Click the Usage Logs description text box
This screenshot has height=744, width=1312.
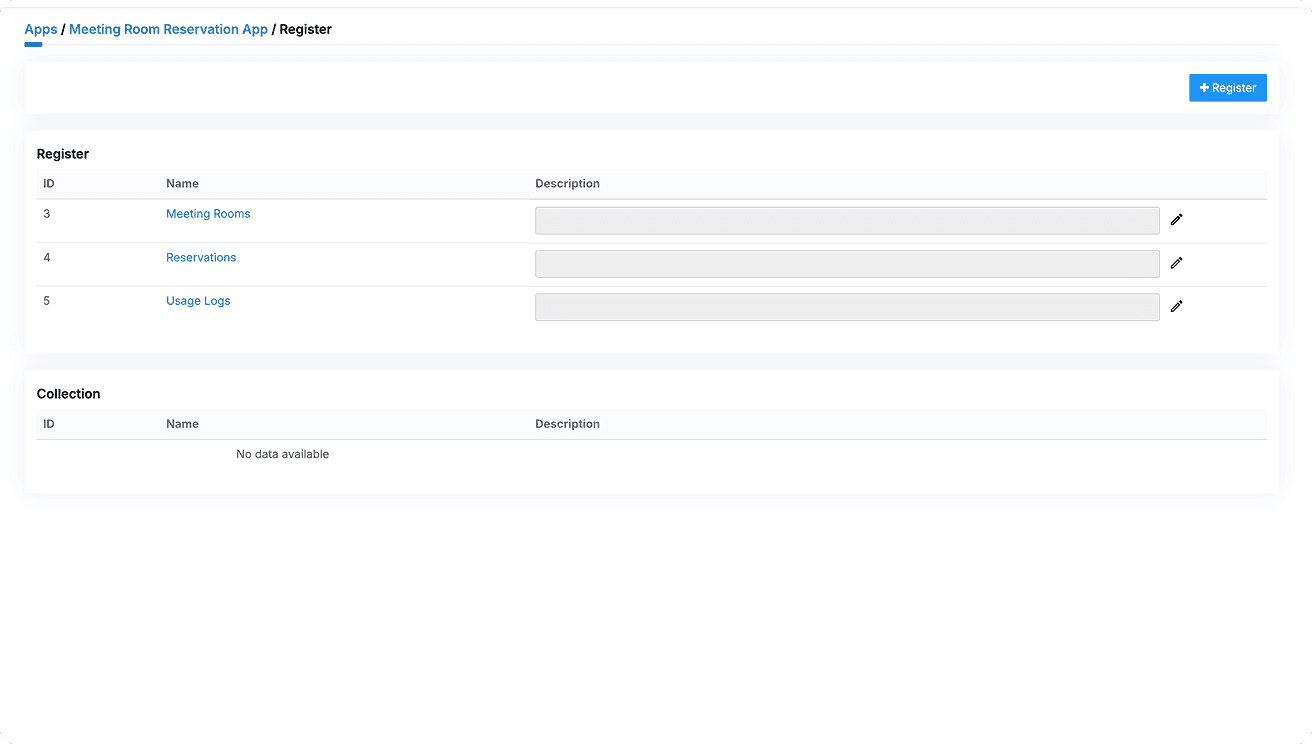coord(846,306)
